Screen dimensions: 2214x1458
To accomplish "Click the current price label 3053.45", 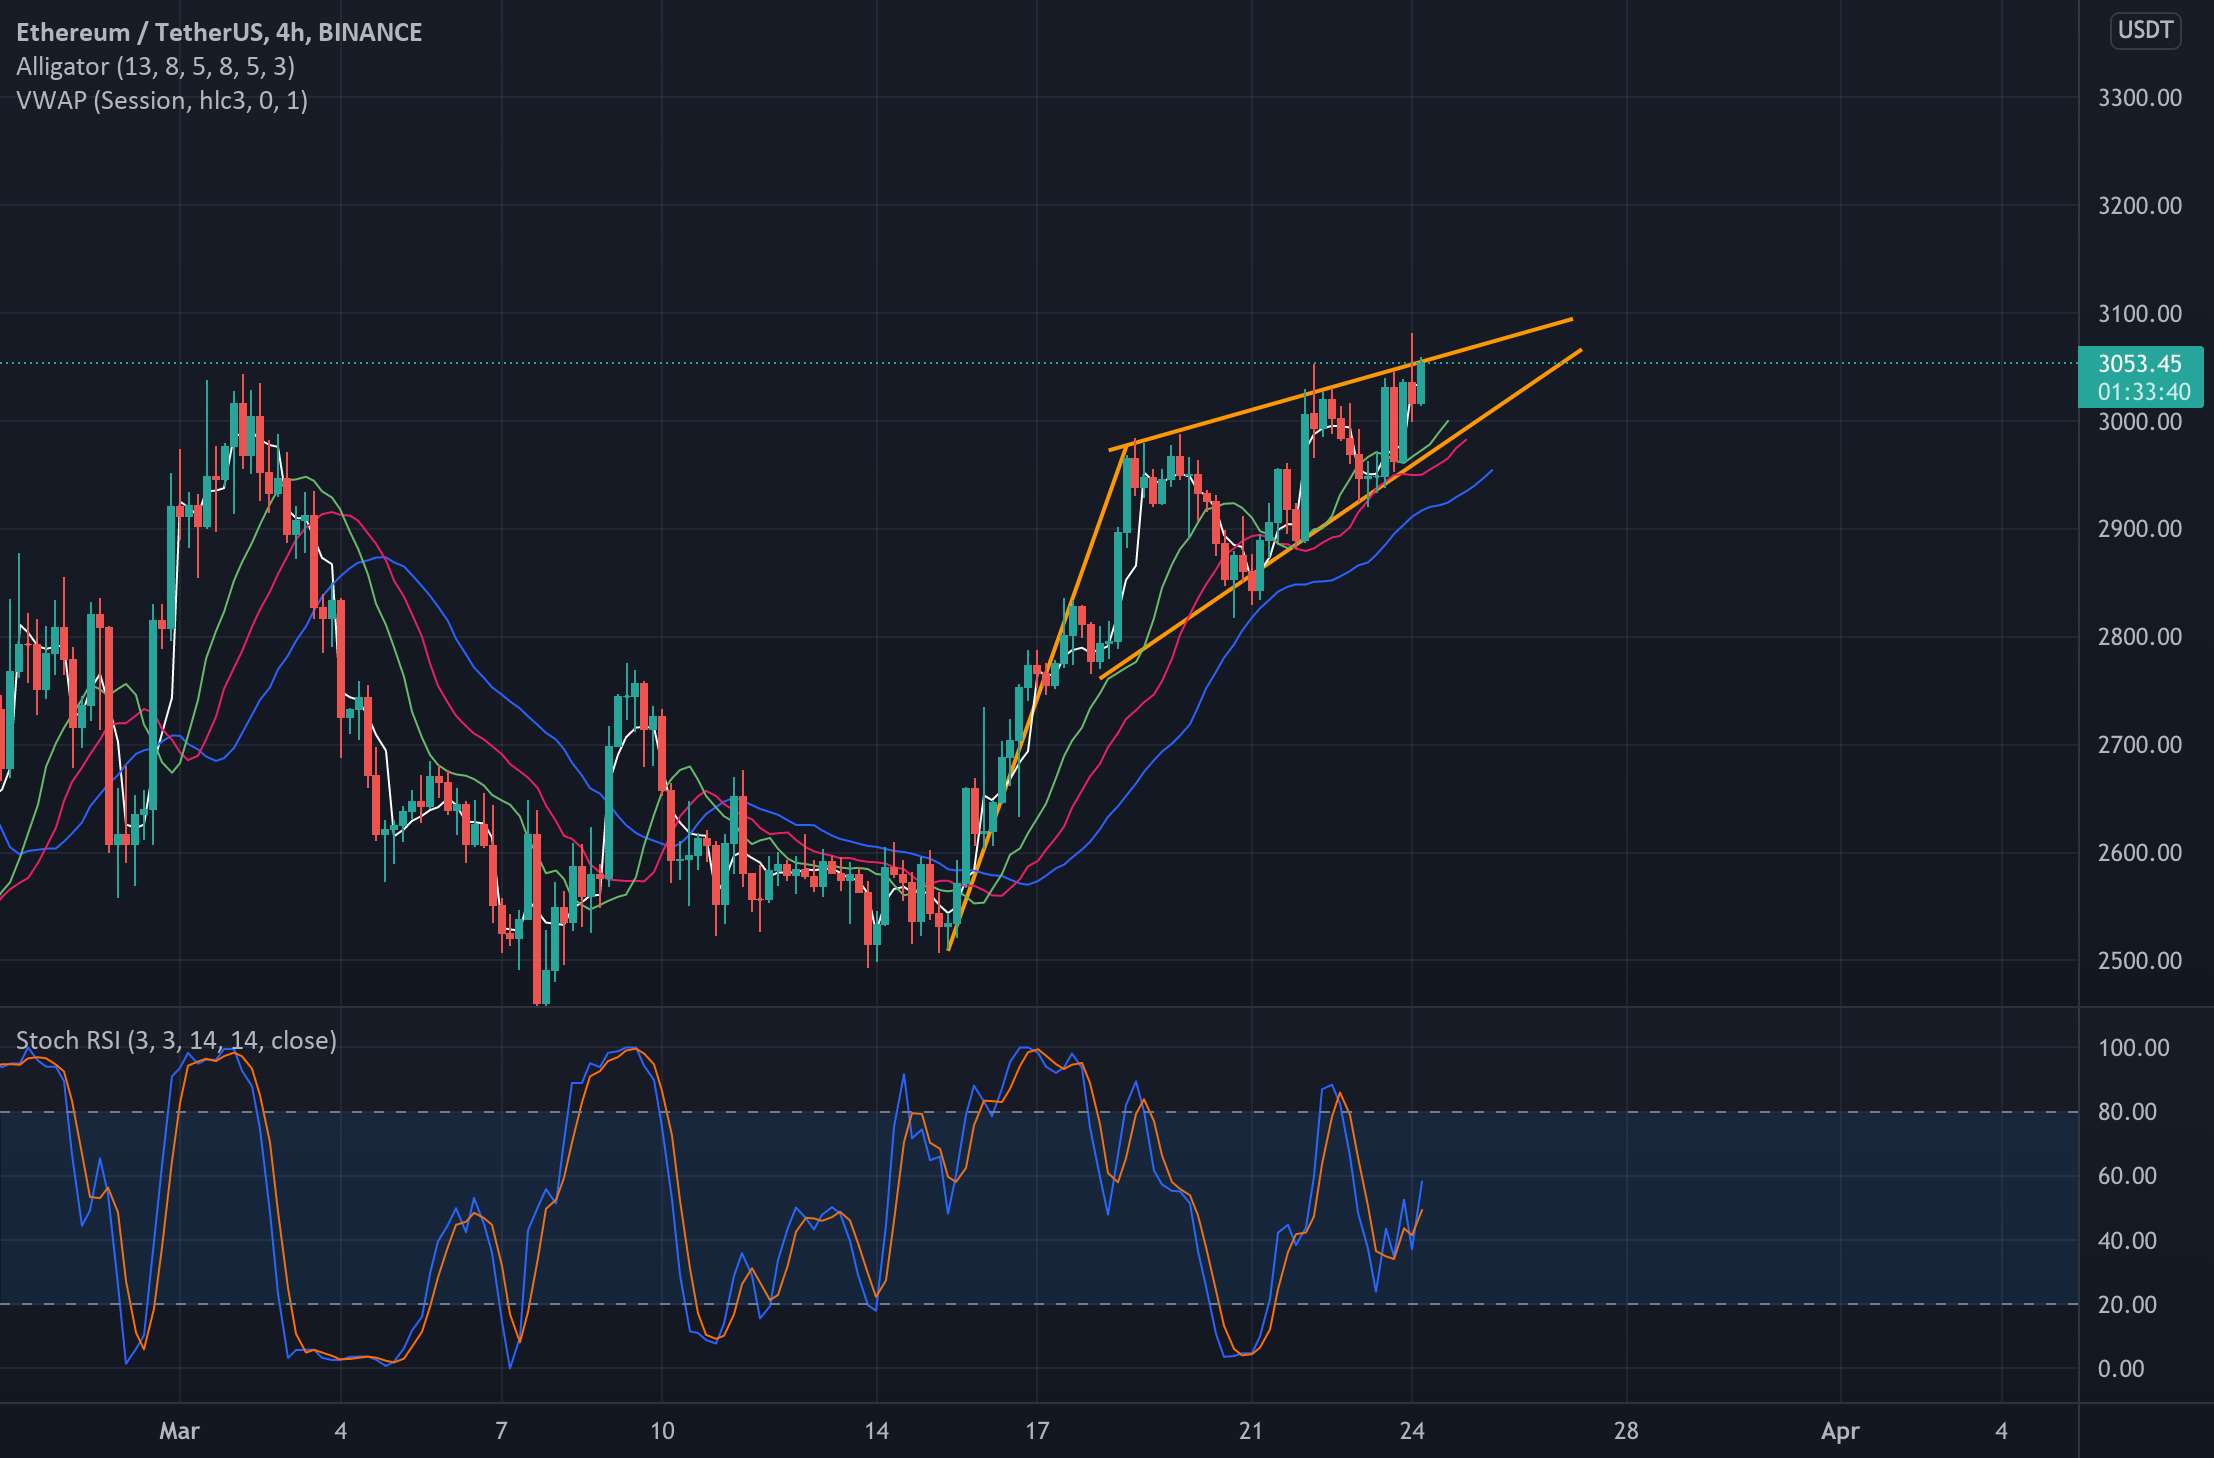I will 2140,364.
